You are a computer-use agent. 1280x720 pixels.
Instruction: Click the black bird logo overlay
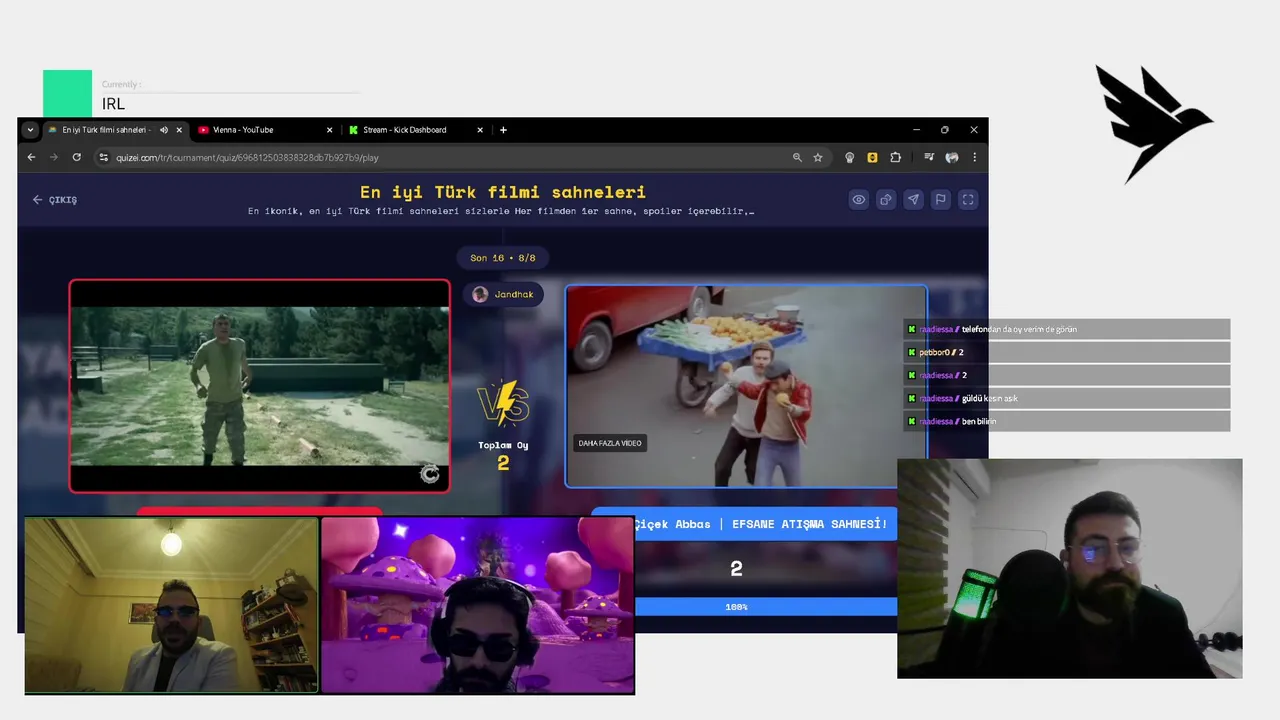[1153, 124]
